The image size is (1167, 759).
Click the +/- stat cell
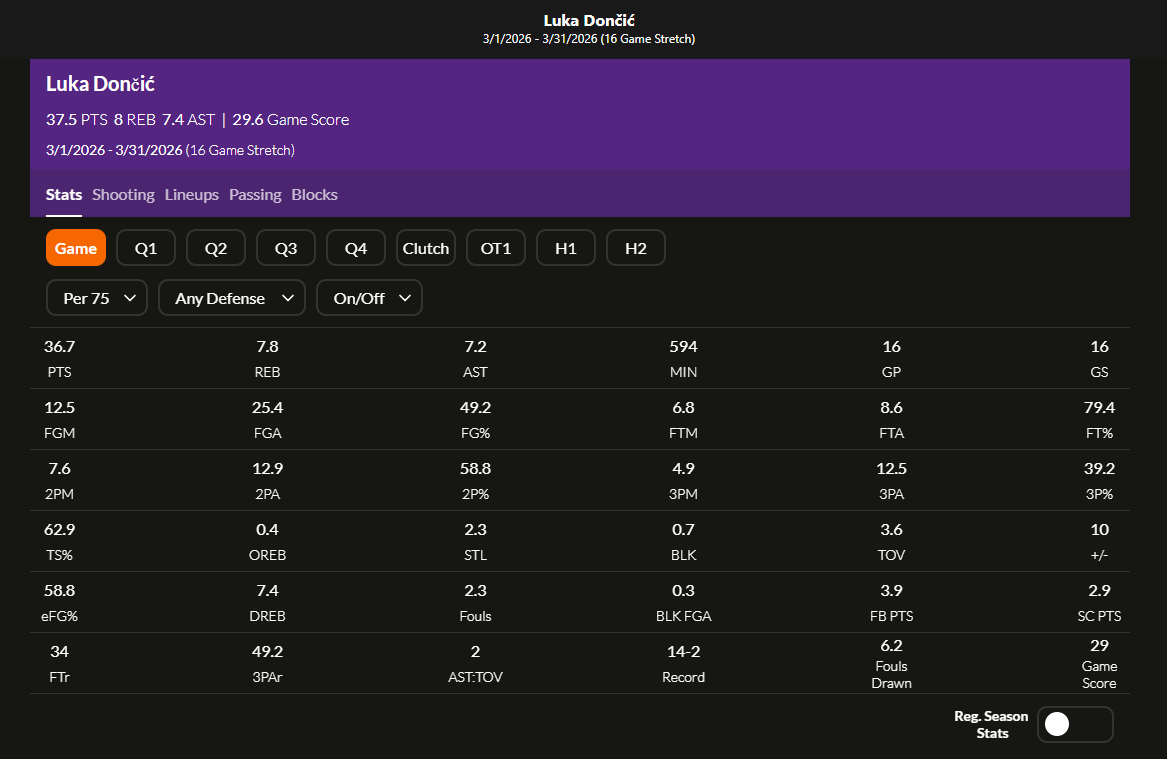point(1099,542)
